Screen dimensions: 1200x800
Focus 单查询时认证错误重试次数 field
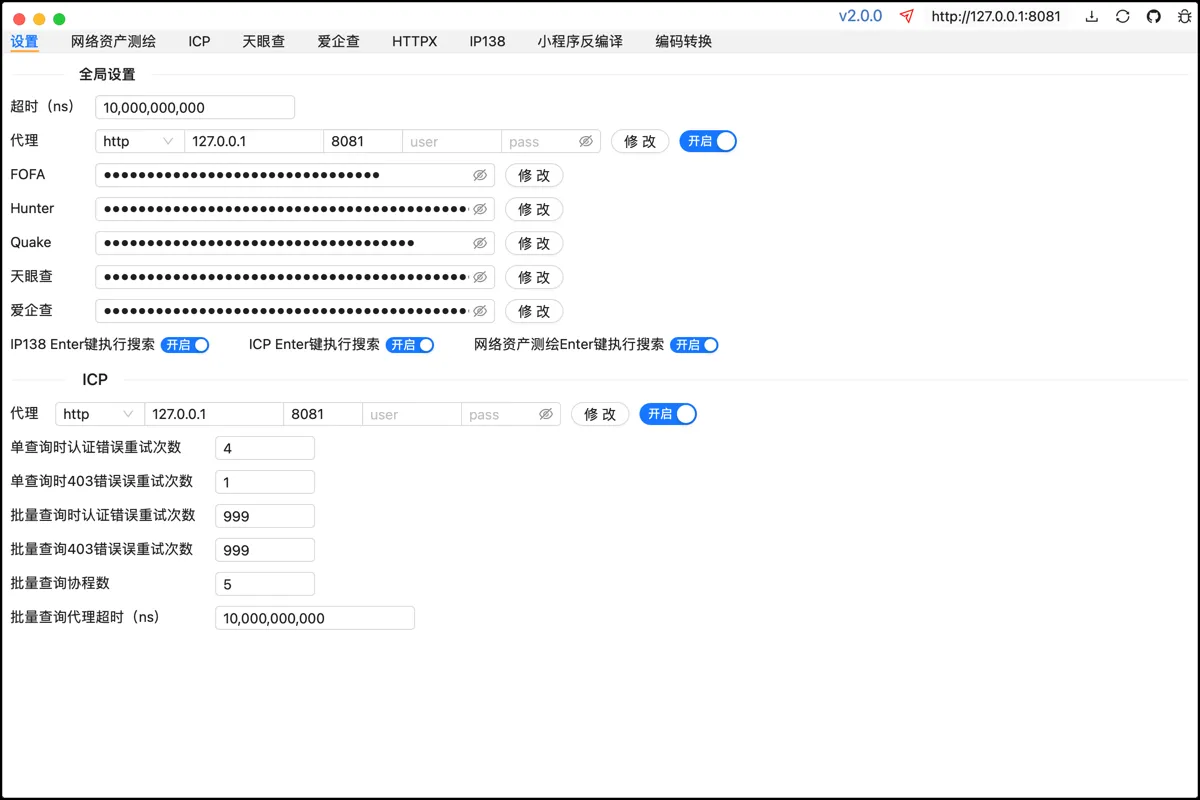click(265, 448)
